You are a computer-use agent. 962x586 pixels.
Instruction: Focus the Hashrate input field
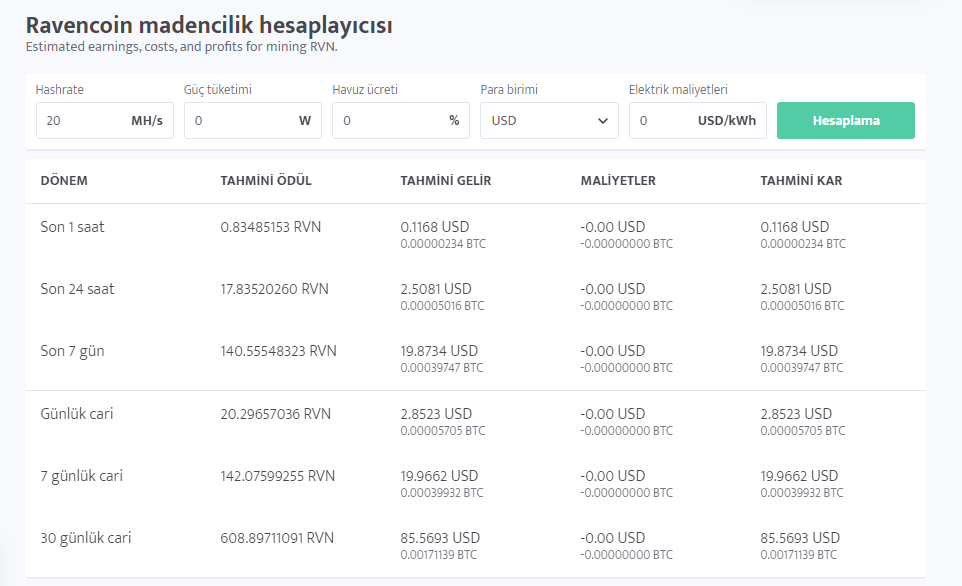104,120
